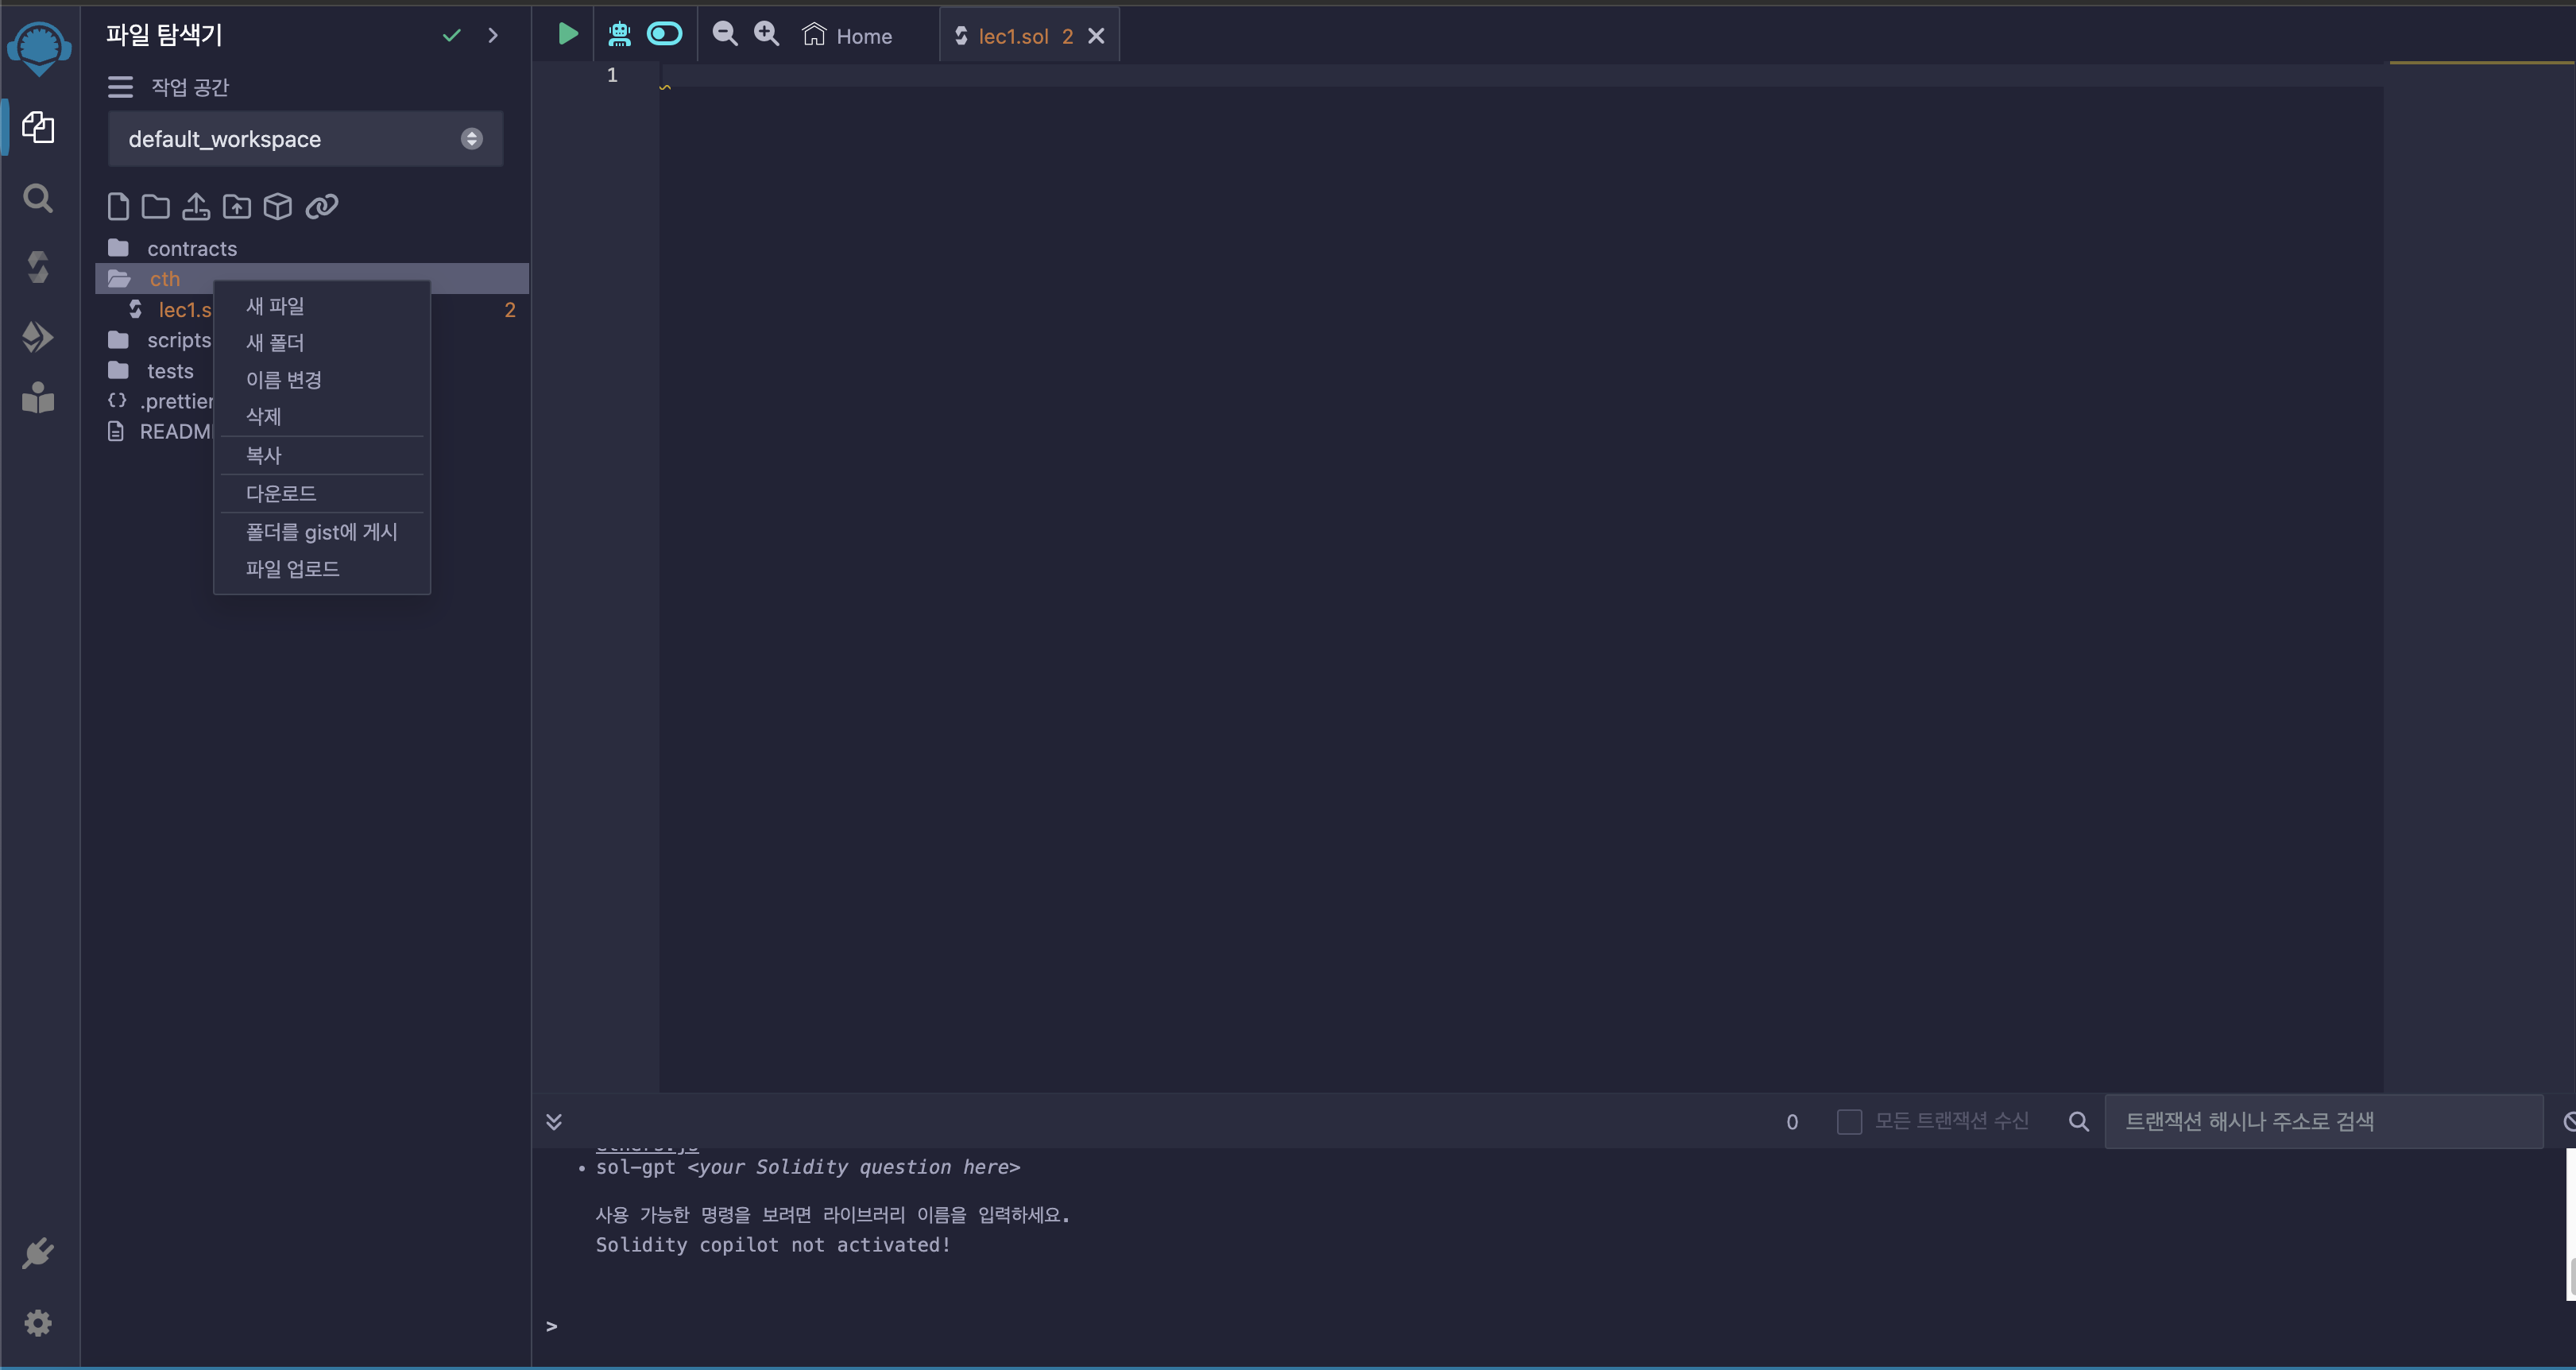Click the zoom in magnifier icon
This screenshot has width=2576, height=1370.
(766, 35)
